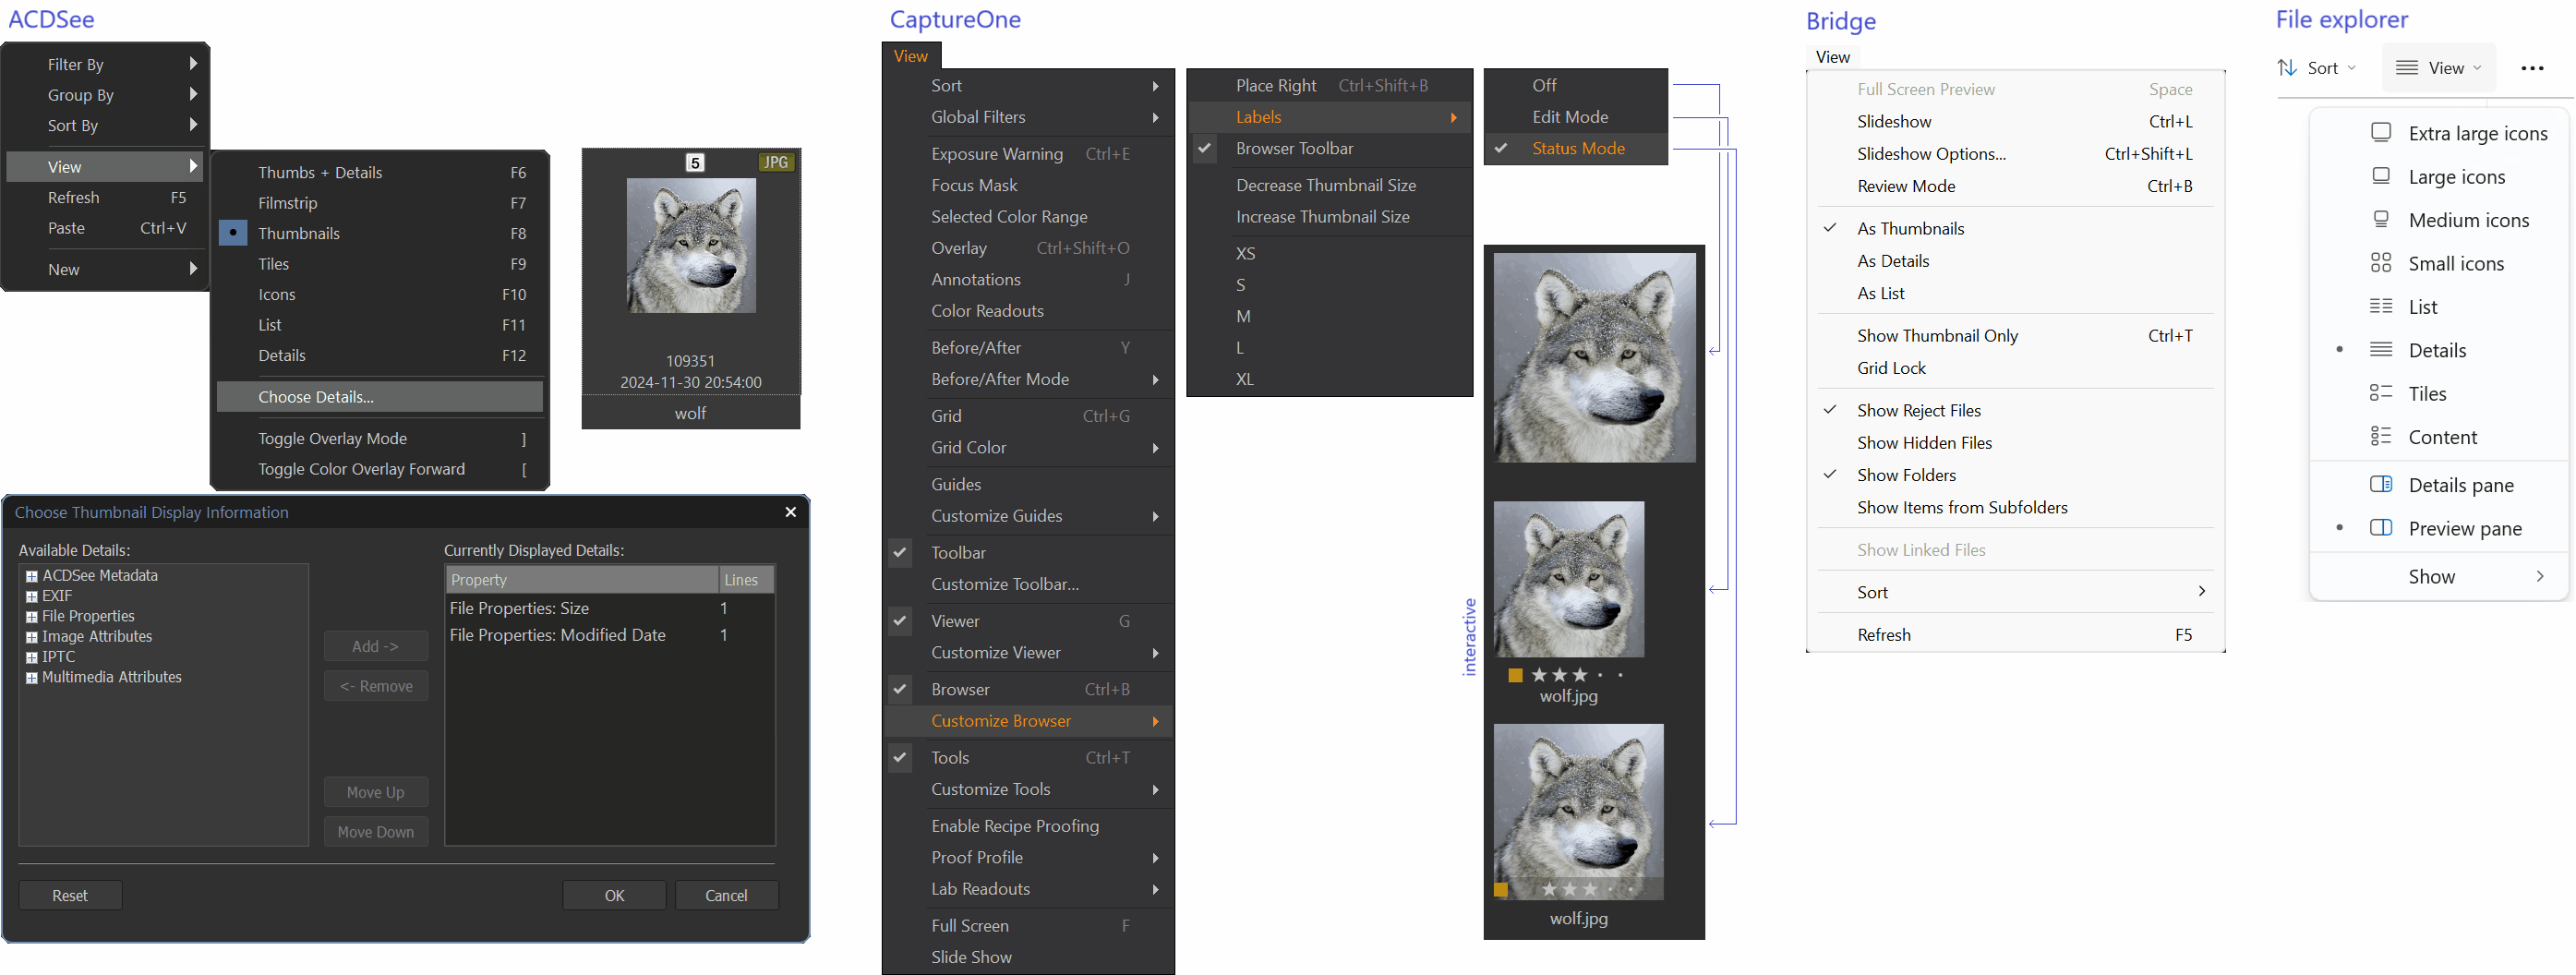Screen dimensions: 2576x975
Task: Choose Details... in ACDSee View submenu
Action: [379, 397]
